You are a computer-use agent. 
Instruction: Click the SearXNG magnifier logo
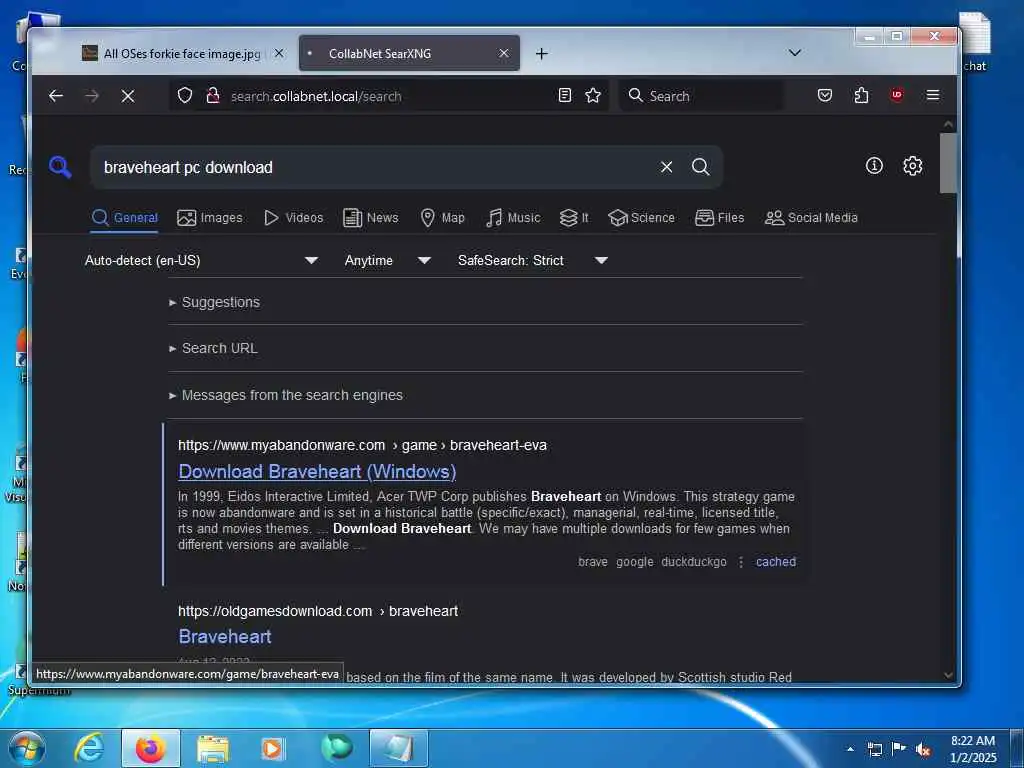click(60, 167)
